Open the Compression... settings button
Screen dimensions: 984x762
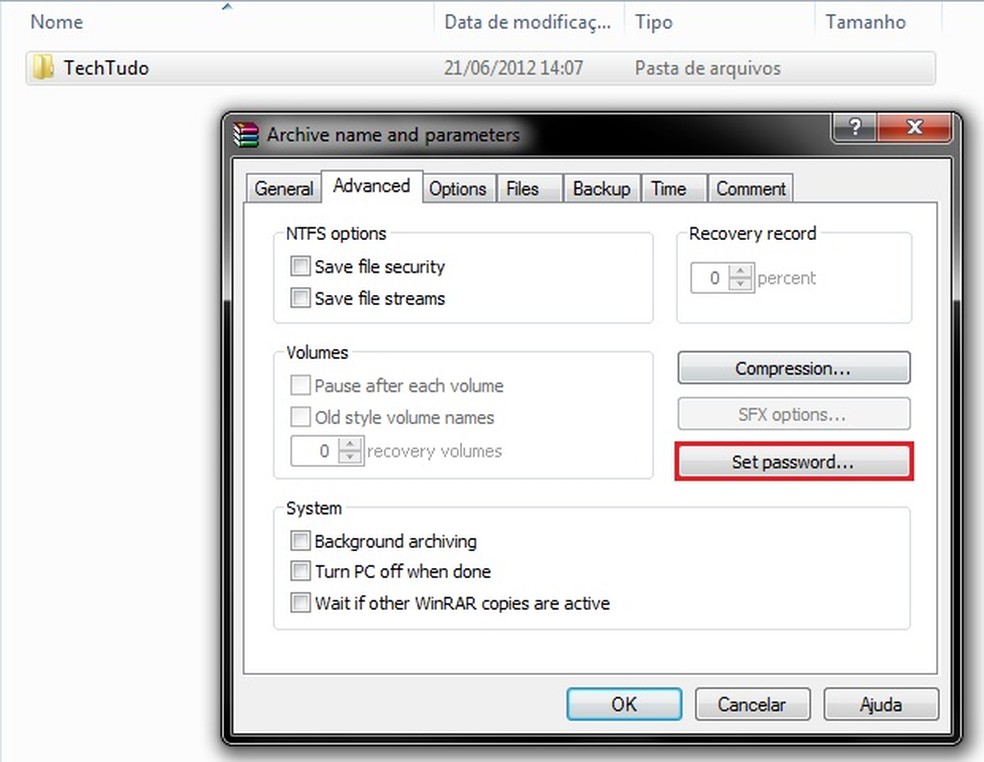tap(793, 368)
